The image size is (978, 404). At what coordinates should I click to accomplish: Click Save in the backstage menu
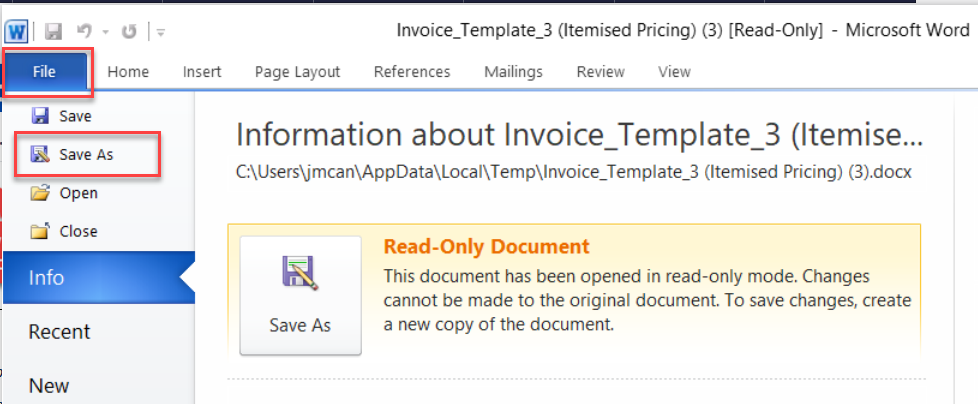click(74, 116)
